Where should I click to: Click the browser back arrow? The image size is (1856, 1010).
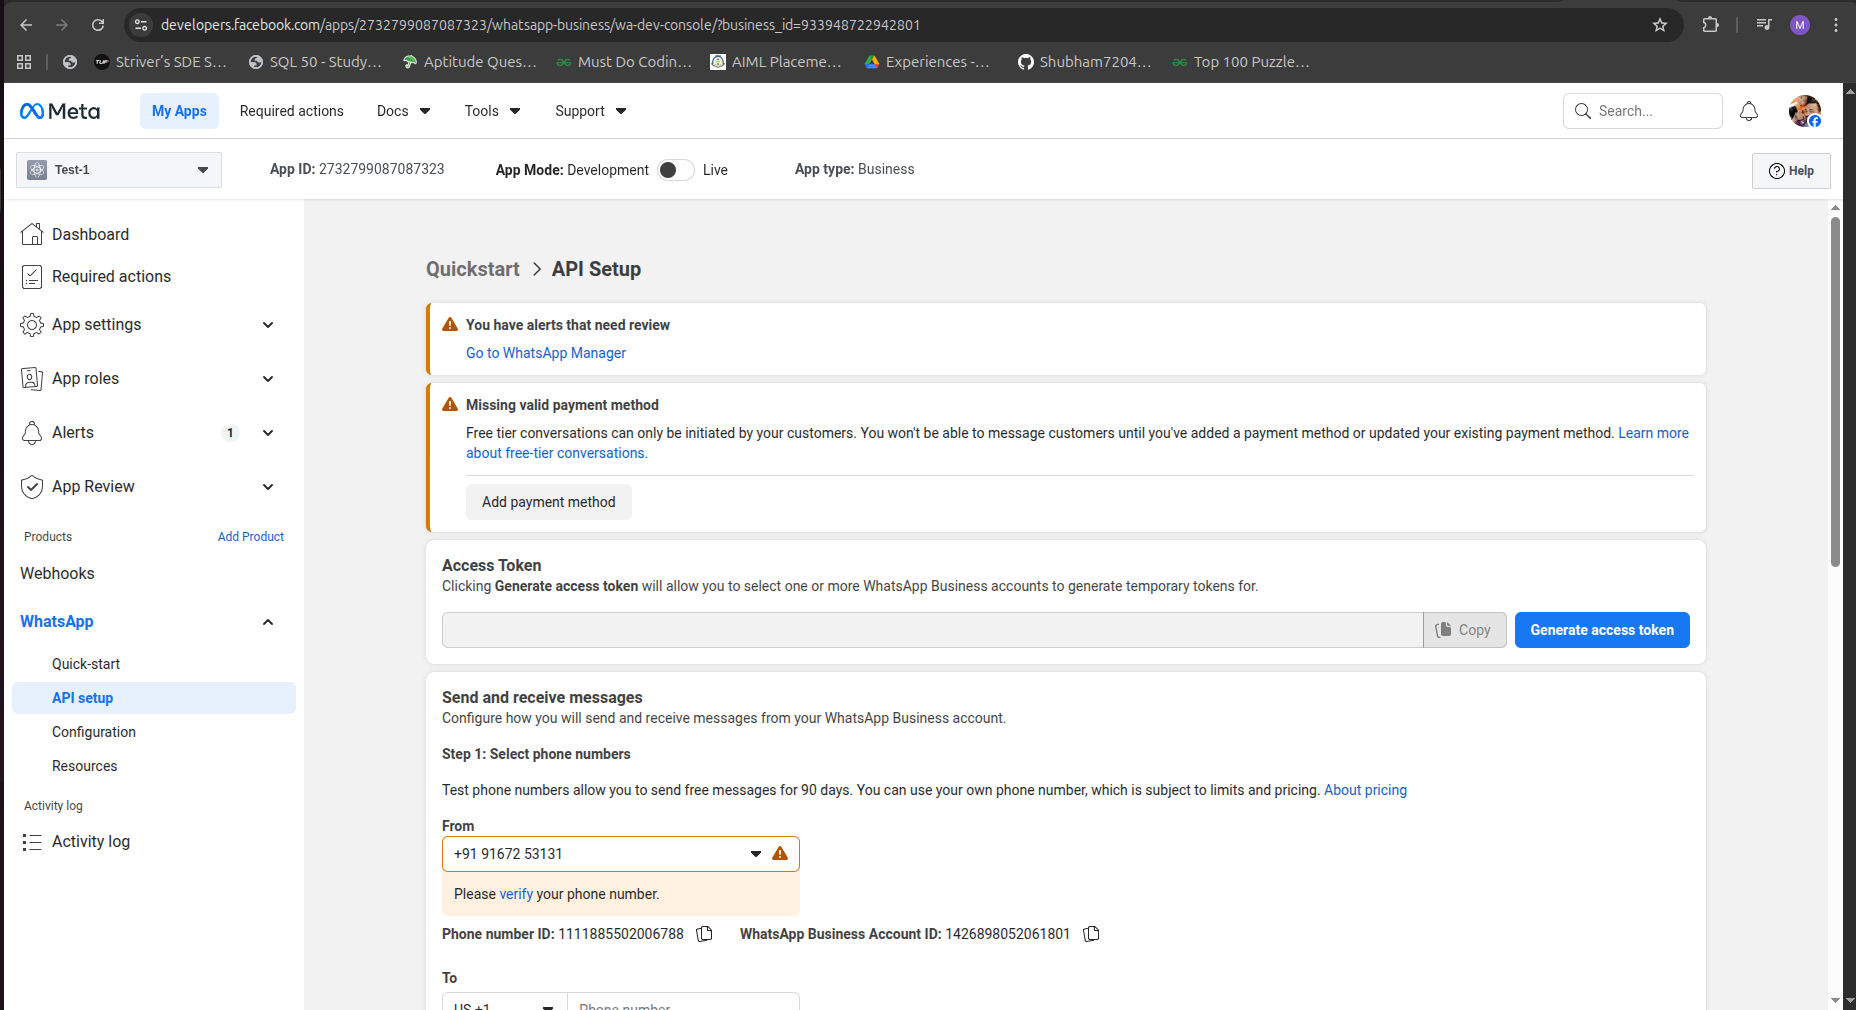(x=26, y=25)
